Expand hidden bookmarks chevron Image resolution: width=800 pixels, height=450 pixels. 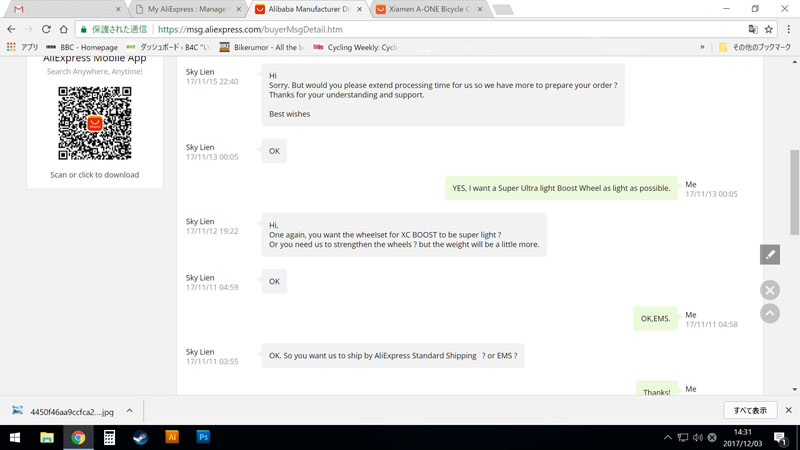point(702,47)
